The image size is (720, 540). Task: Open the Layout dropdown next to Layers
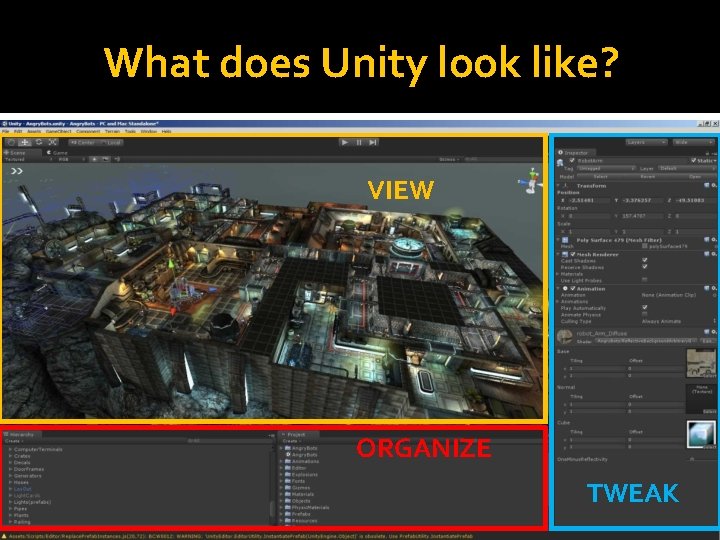pyautogui.click(x=694, y=142)
